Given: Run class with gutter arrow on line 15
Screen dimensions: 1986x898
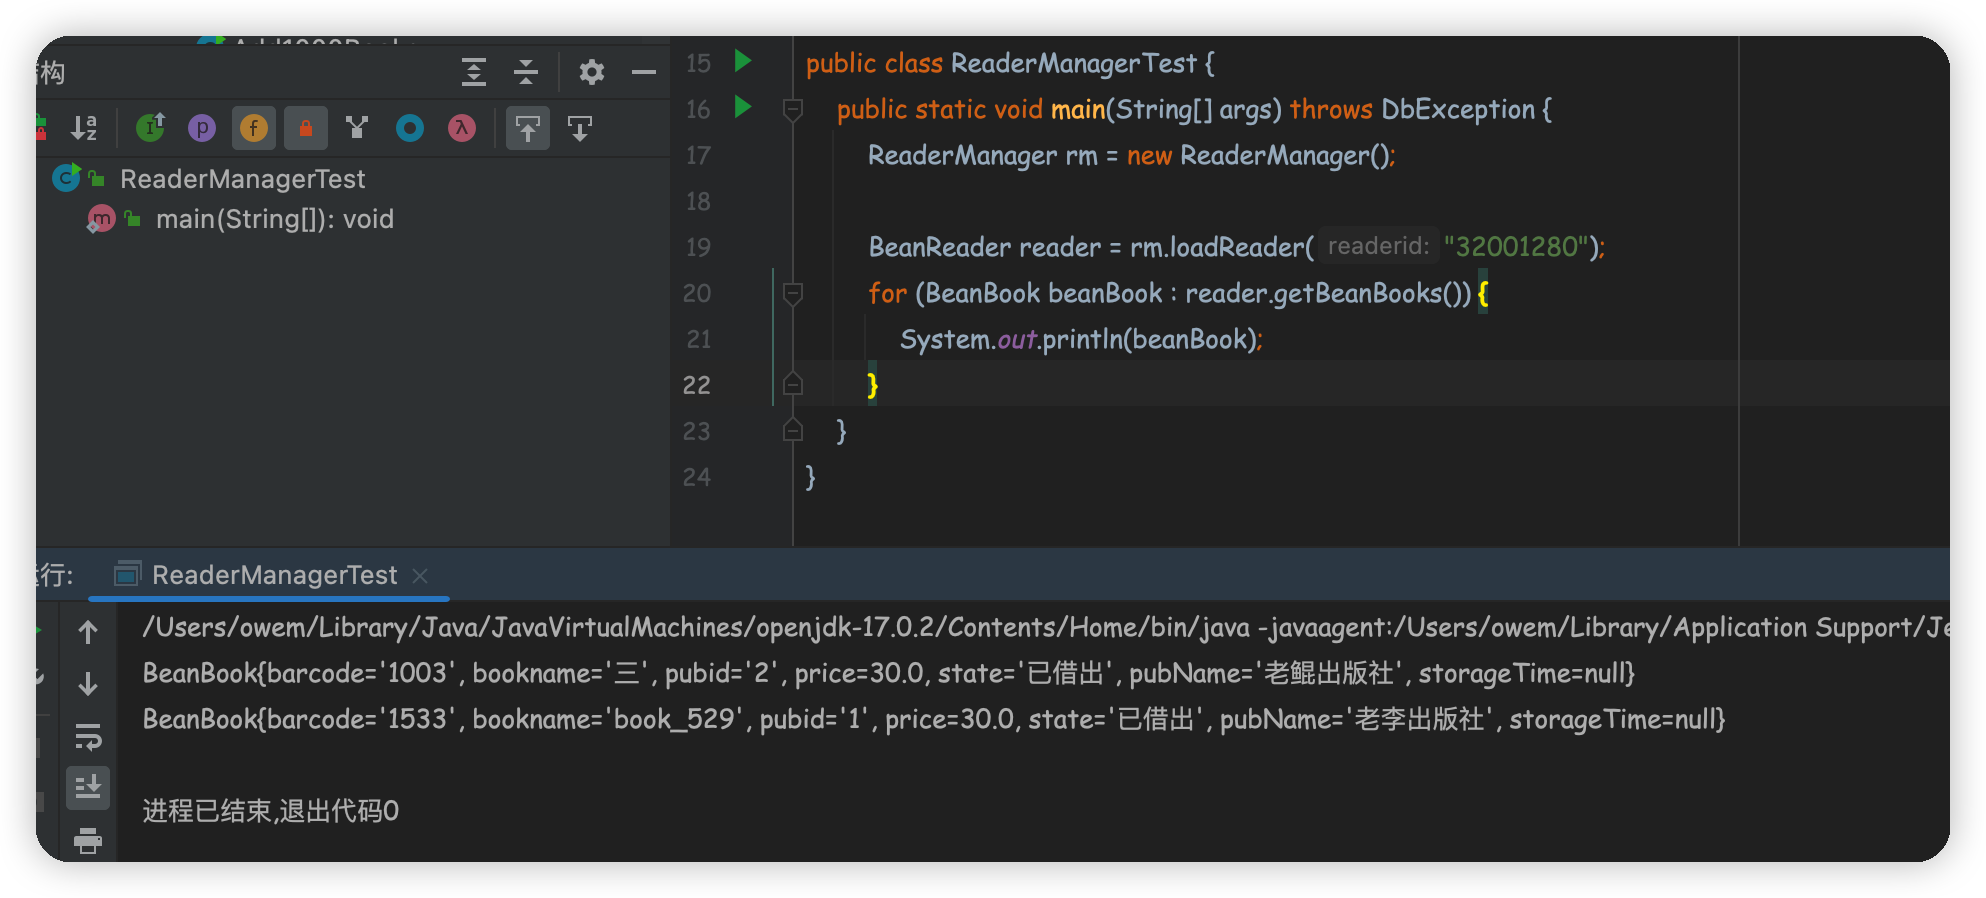Looking at the screenshot, I should coord(743,61).
